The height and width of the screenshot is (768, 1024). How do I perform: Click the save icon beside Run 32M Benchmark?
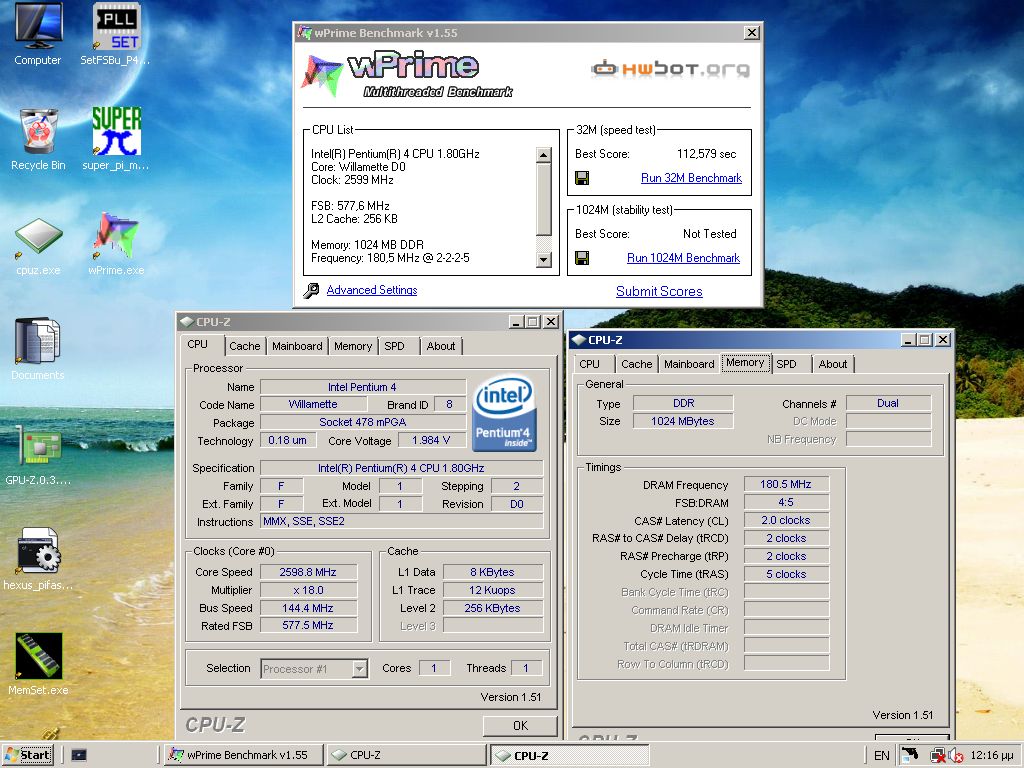[582, 178]
